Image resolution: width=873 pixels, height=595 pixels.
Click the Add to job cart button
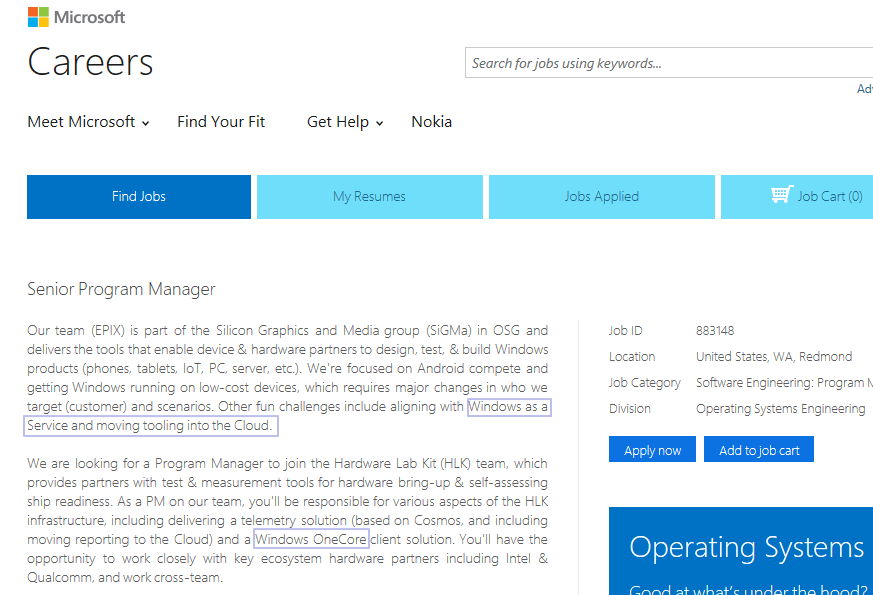tap(759, 450)
